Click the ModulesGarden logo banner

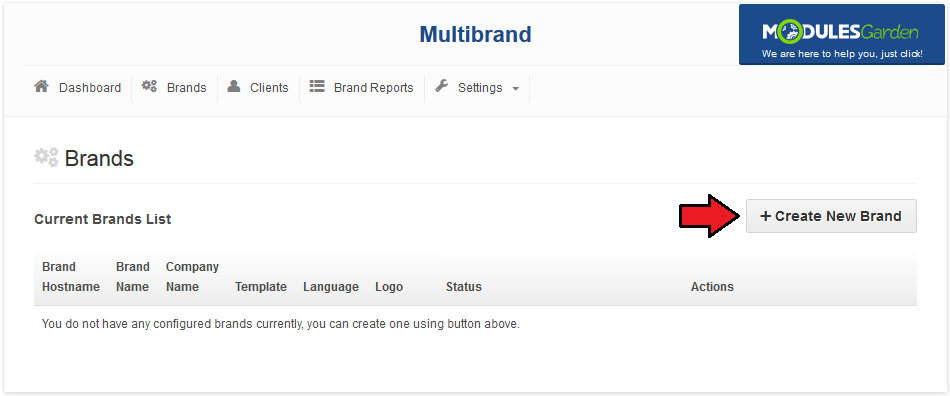[x=842, y=35]
